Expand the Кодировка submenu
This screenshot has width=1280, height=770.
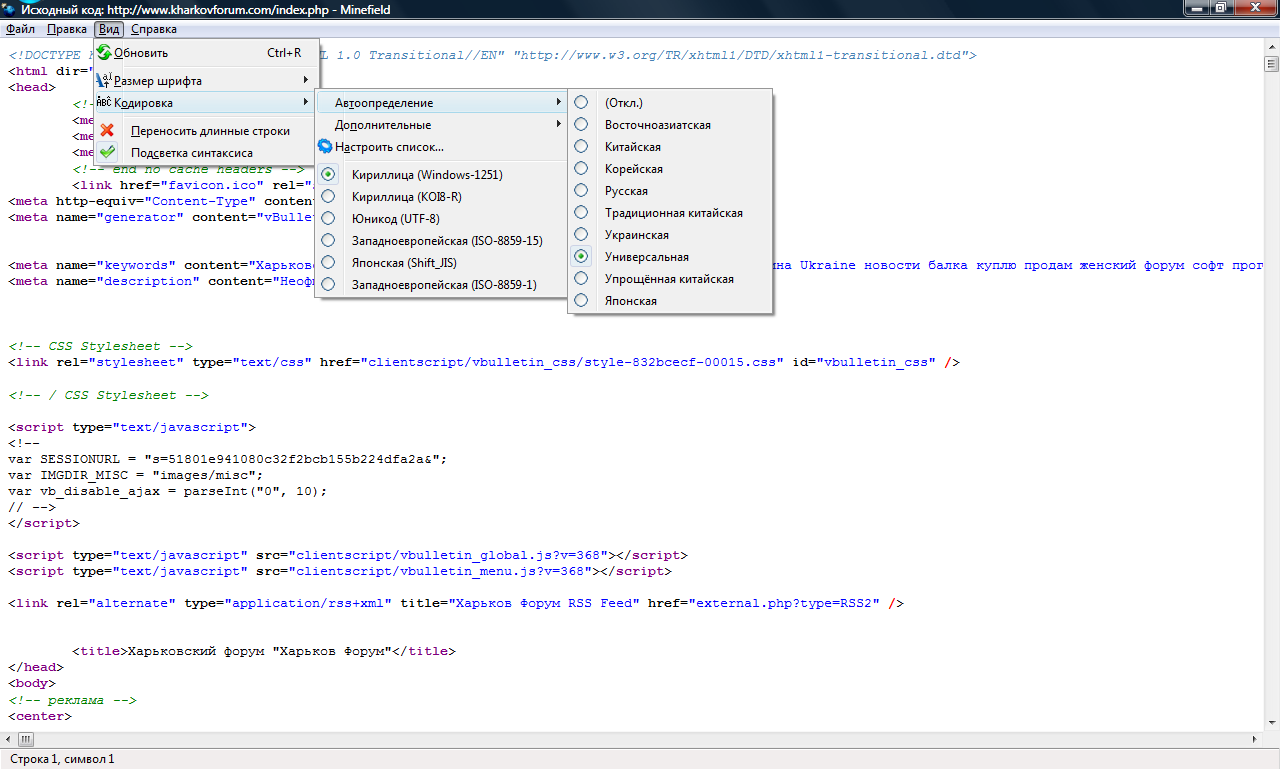click(x=206, y=103)
